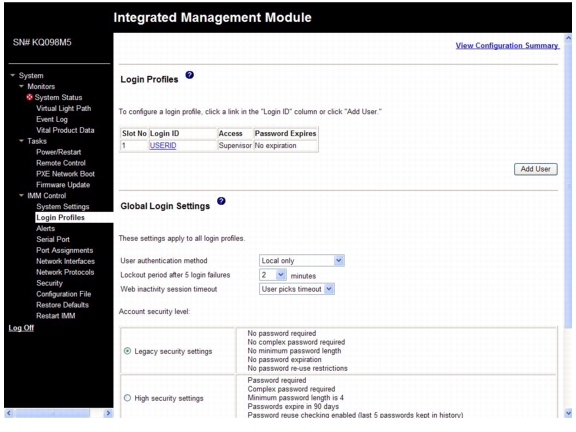The width and height of the screenshot is (576, 432).
Task: Open Event Log in sidebar
Action: point(52,119)
